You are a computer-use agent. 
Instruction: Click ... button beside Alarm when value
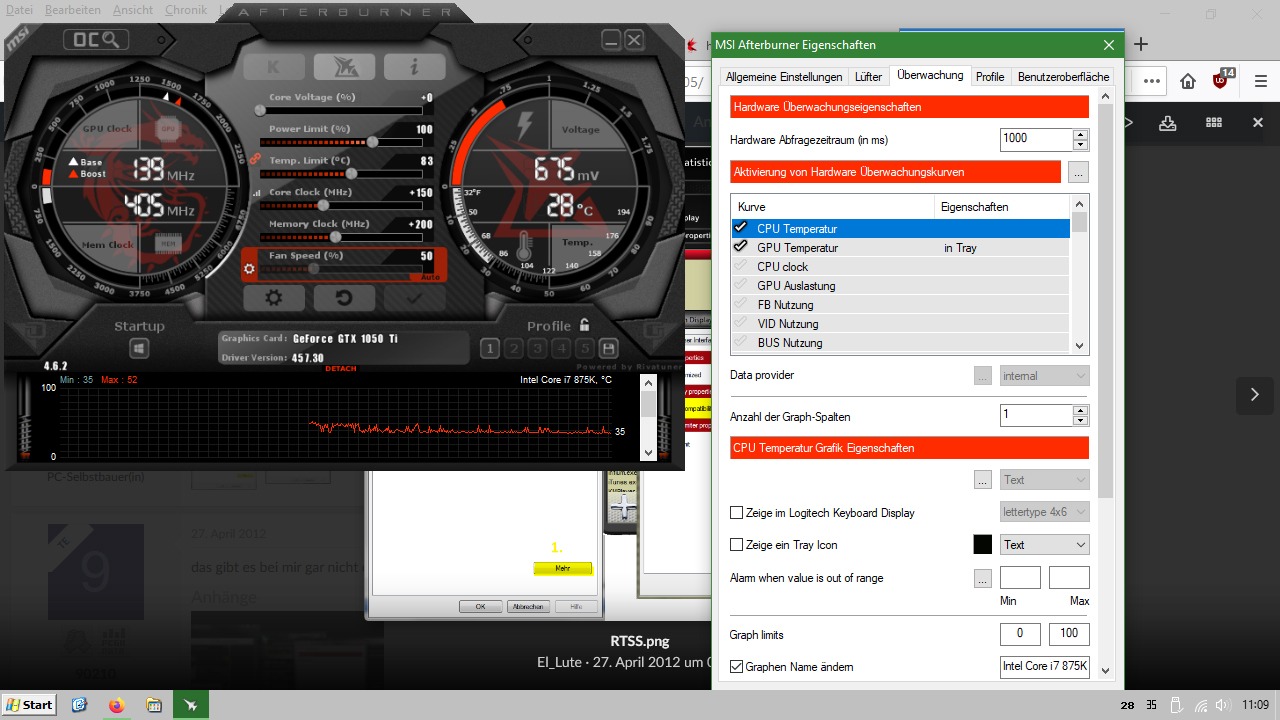point(983,578)
